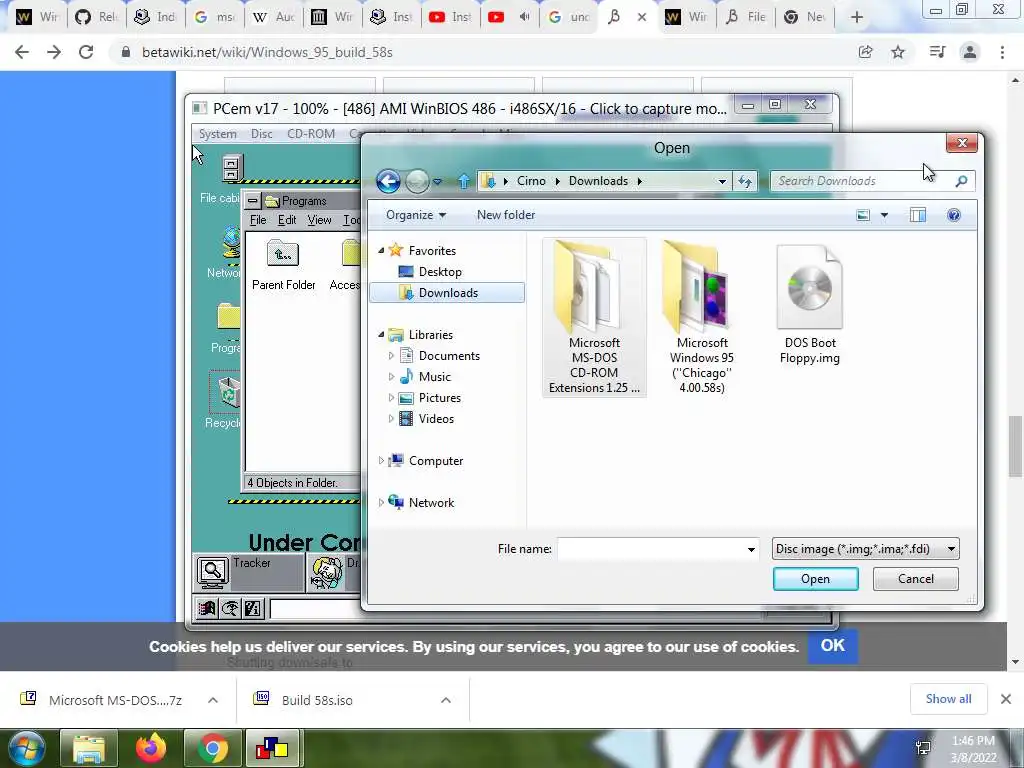Reload the betawiki page
Screen dimensions: 1024x768
(x=86, y=52)
